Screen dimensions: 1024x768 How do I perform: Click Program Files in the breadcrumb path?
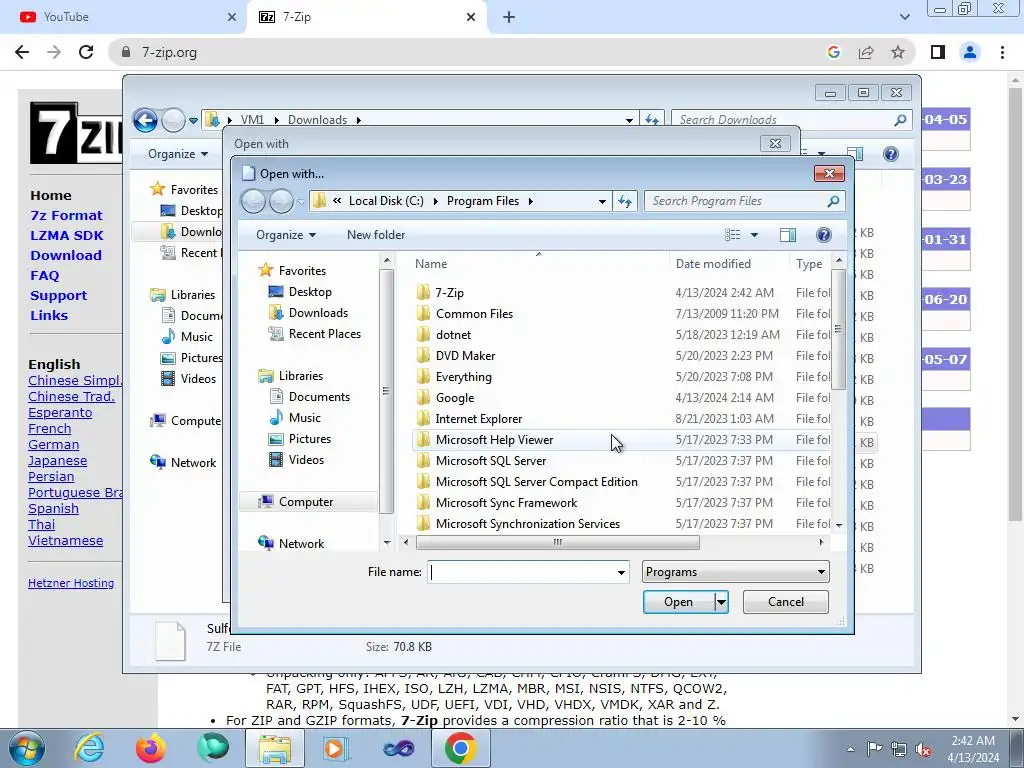click(x=483, y=201)
